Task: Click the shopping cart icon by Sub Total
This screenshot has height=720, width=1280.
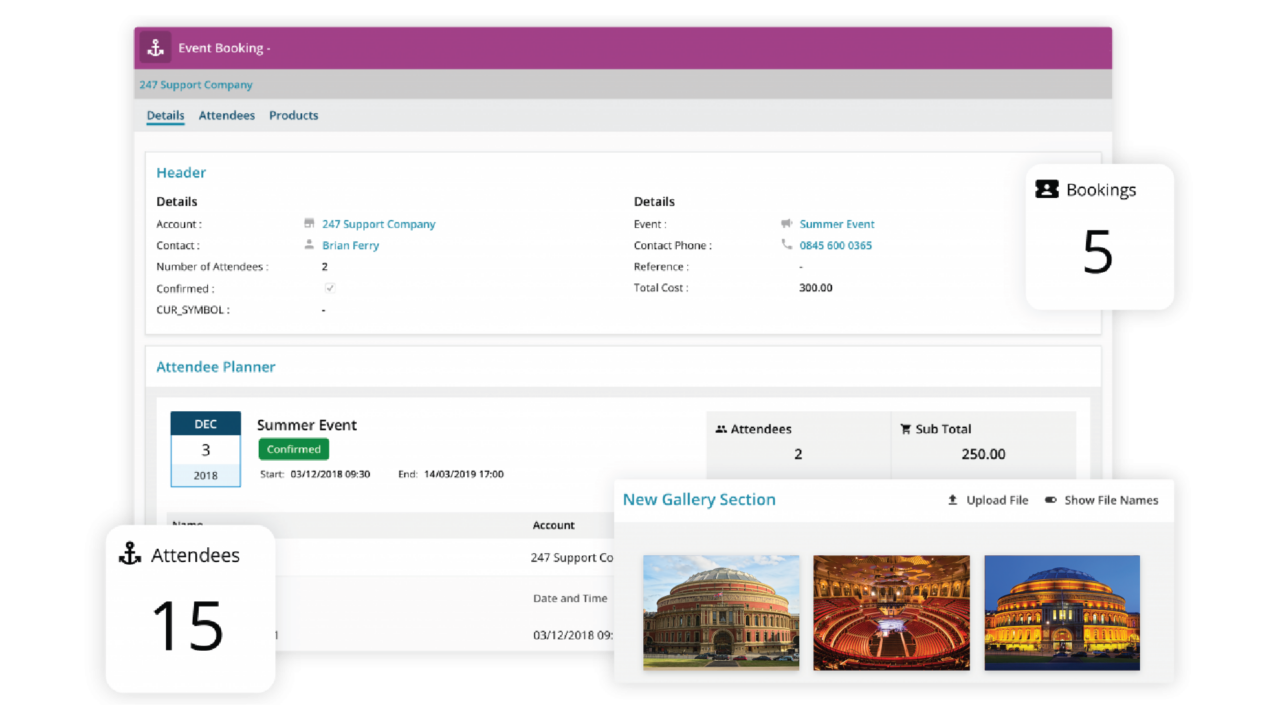Action: [x=905, y=429]
